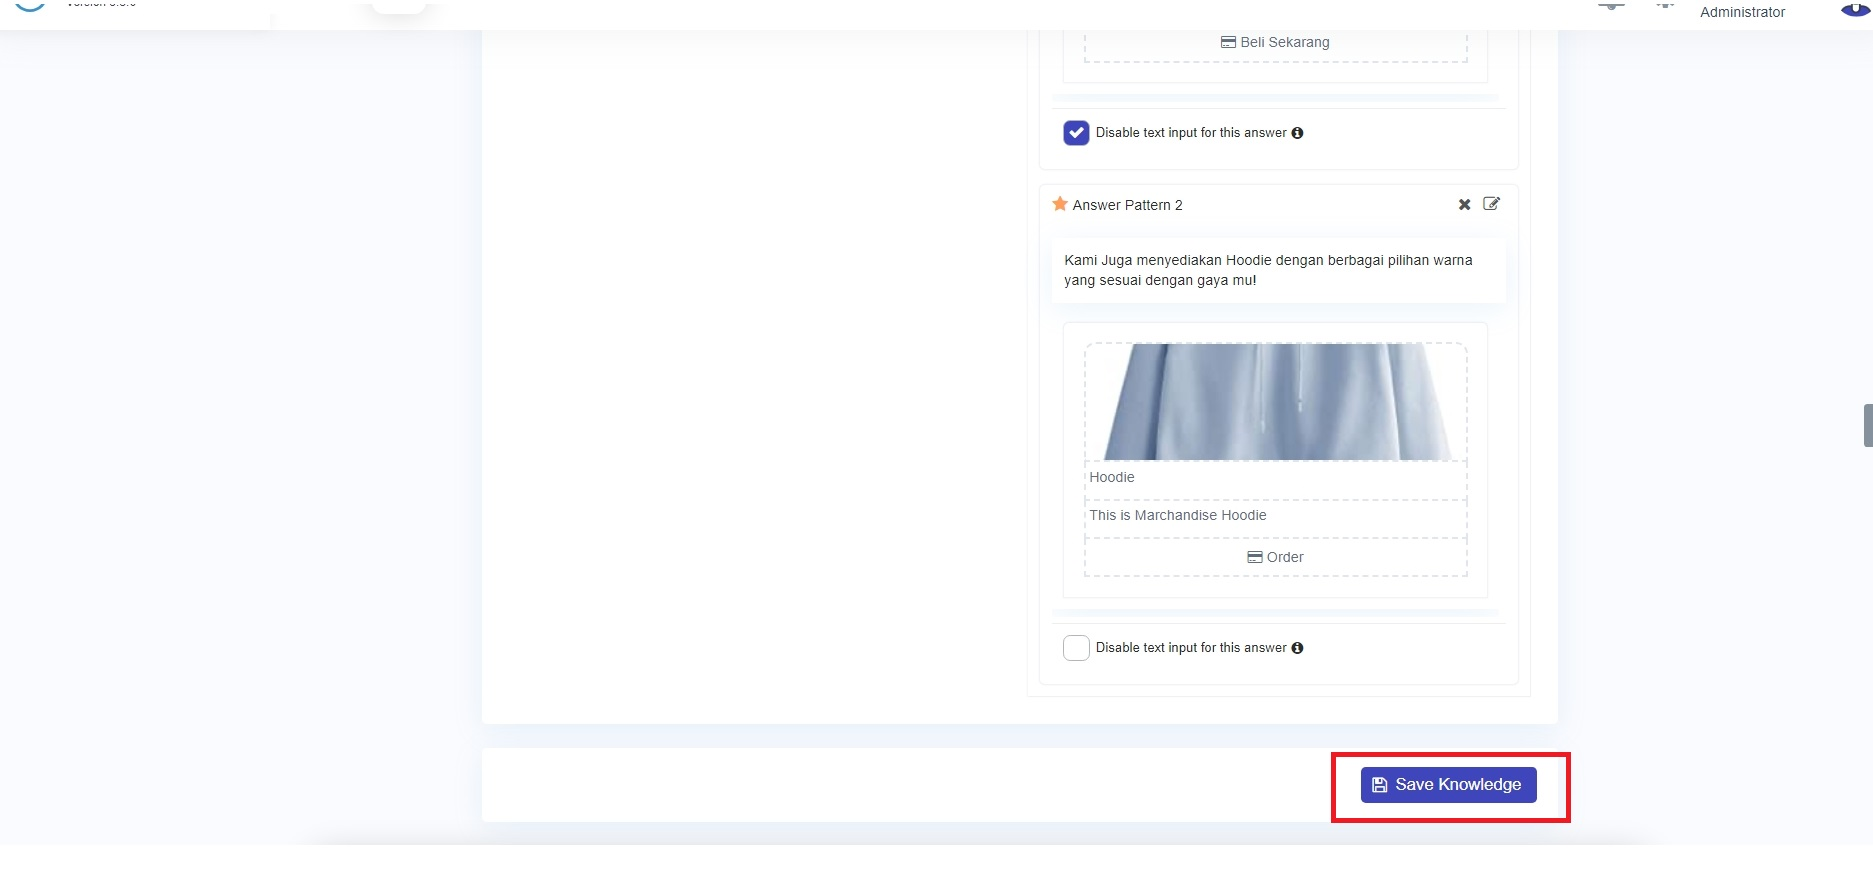Open the Administrator user menu

1741,12
